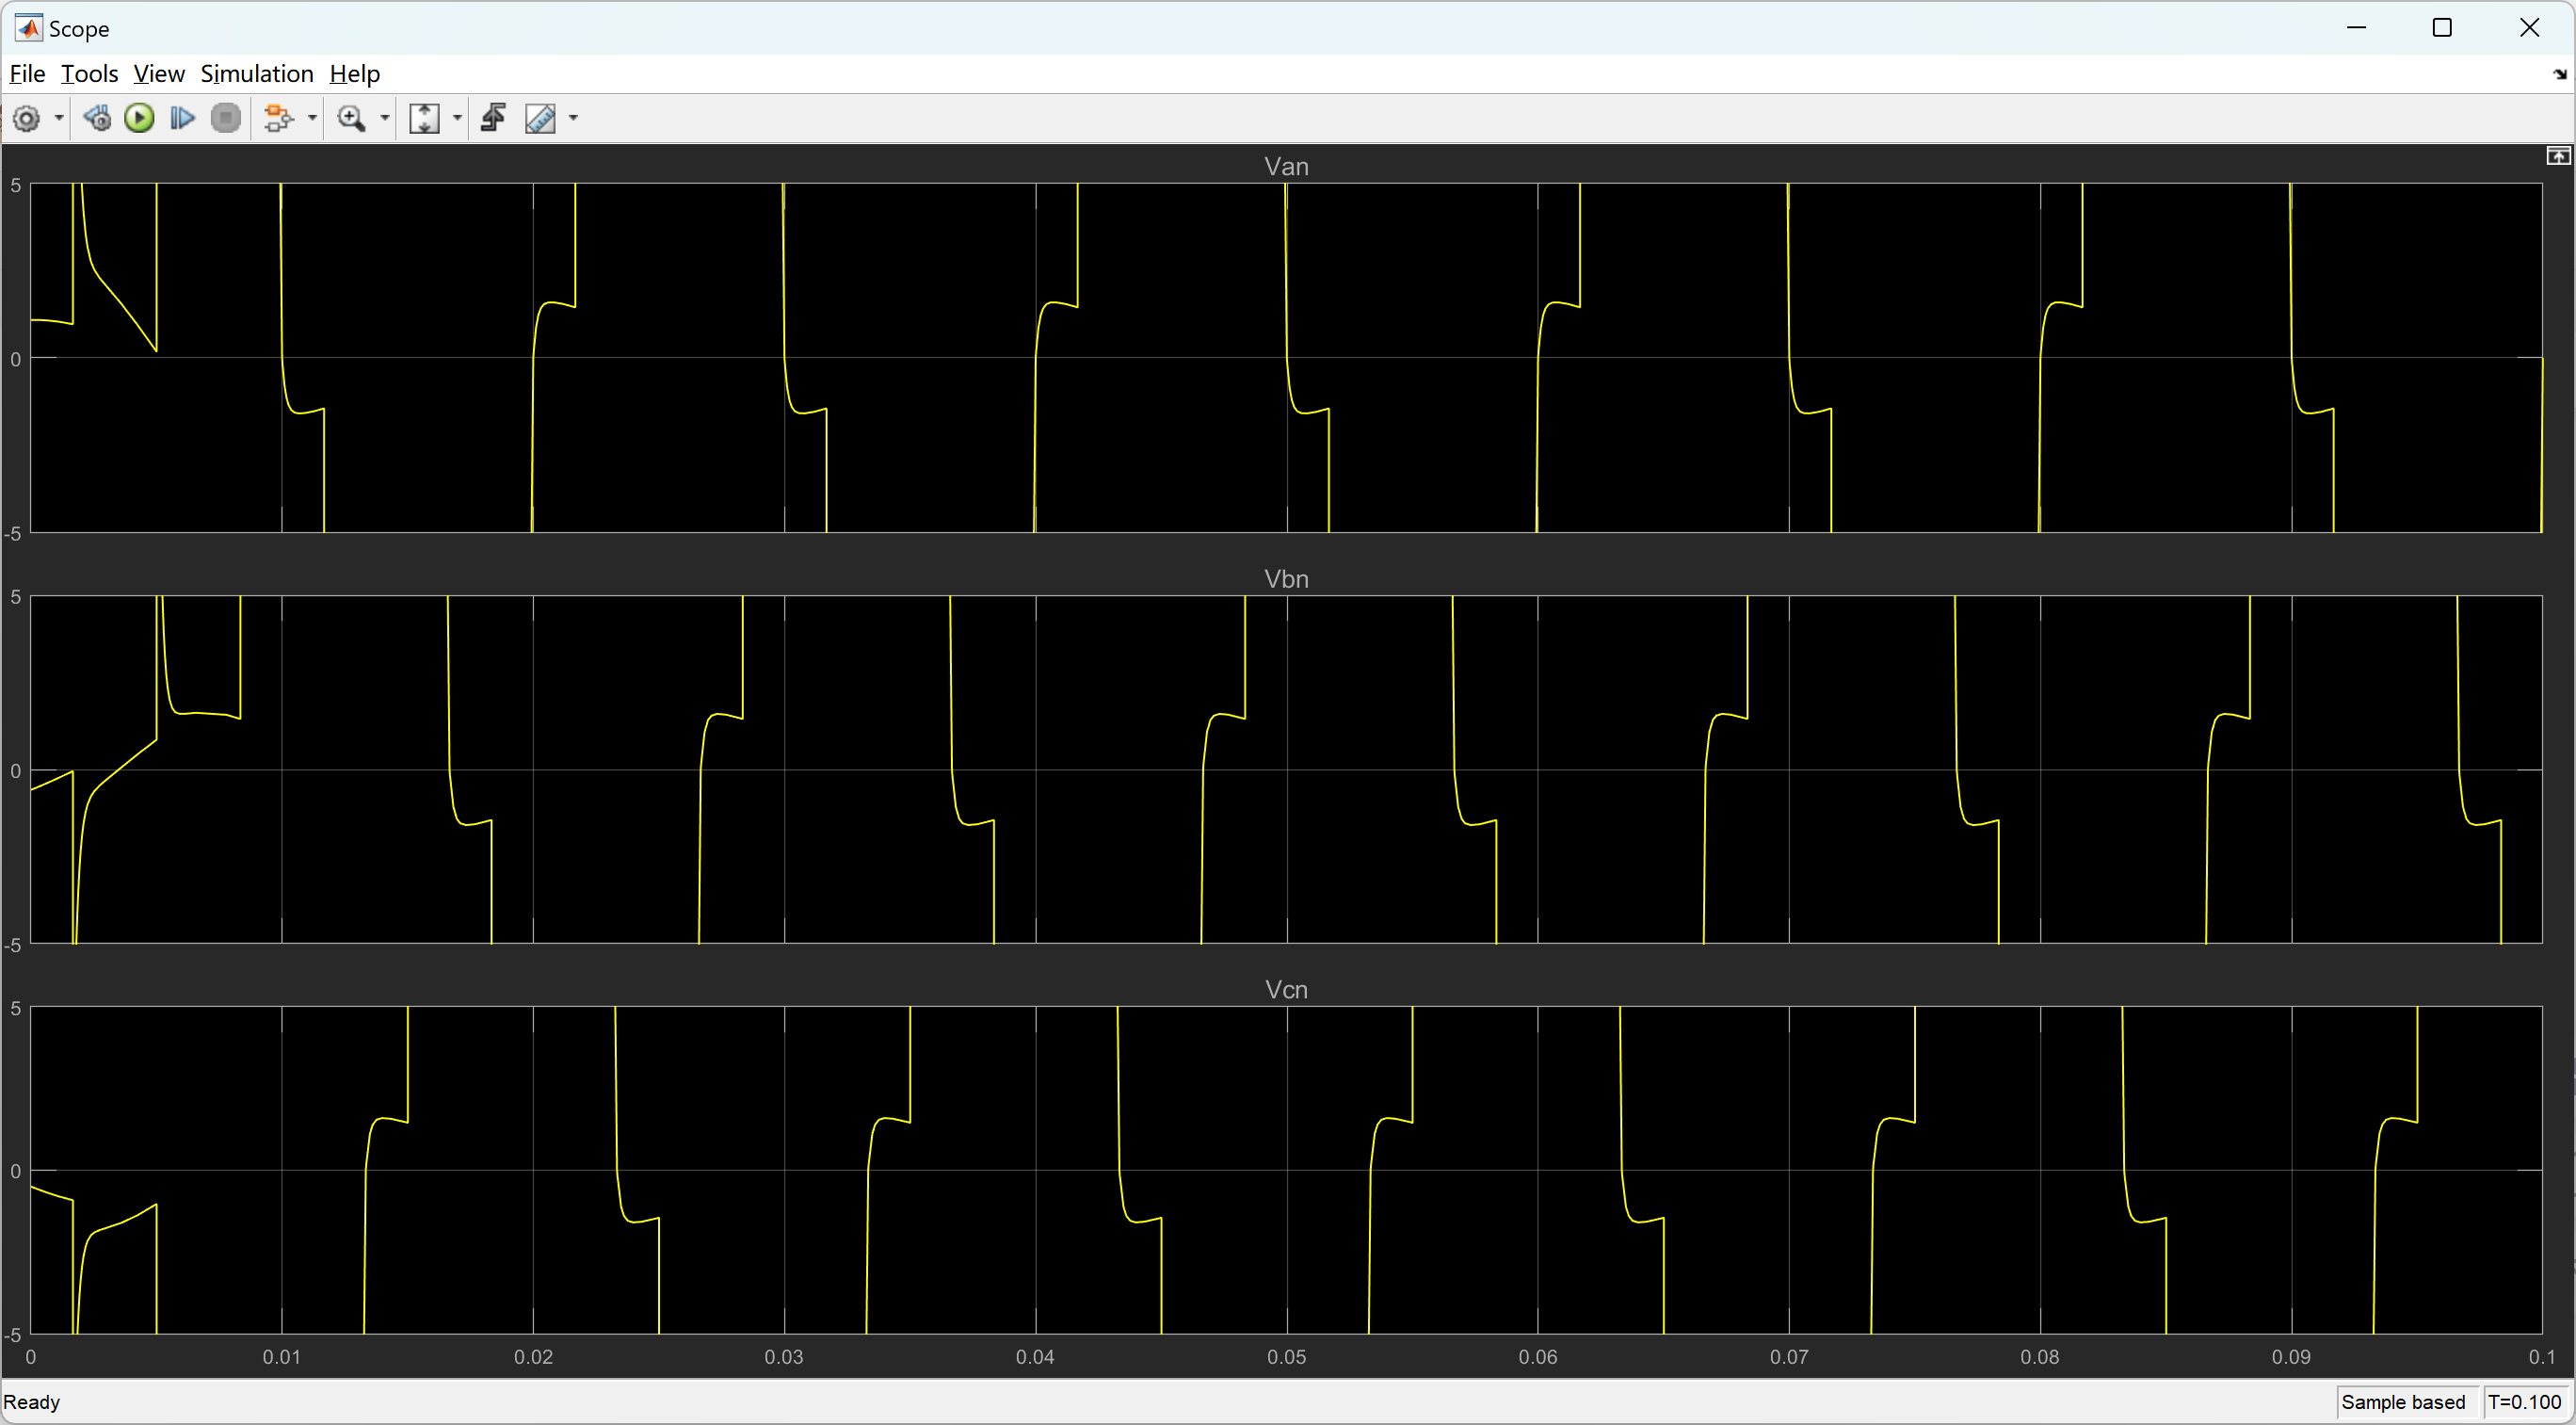
Task: Click the maximize axes icon at top right
Action: pos(2557,156)
